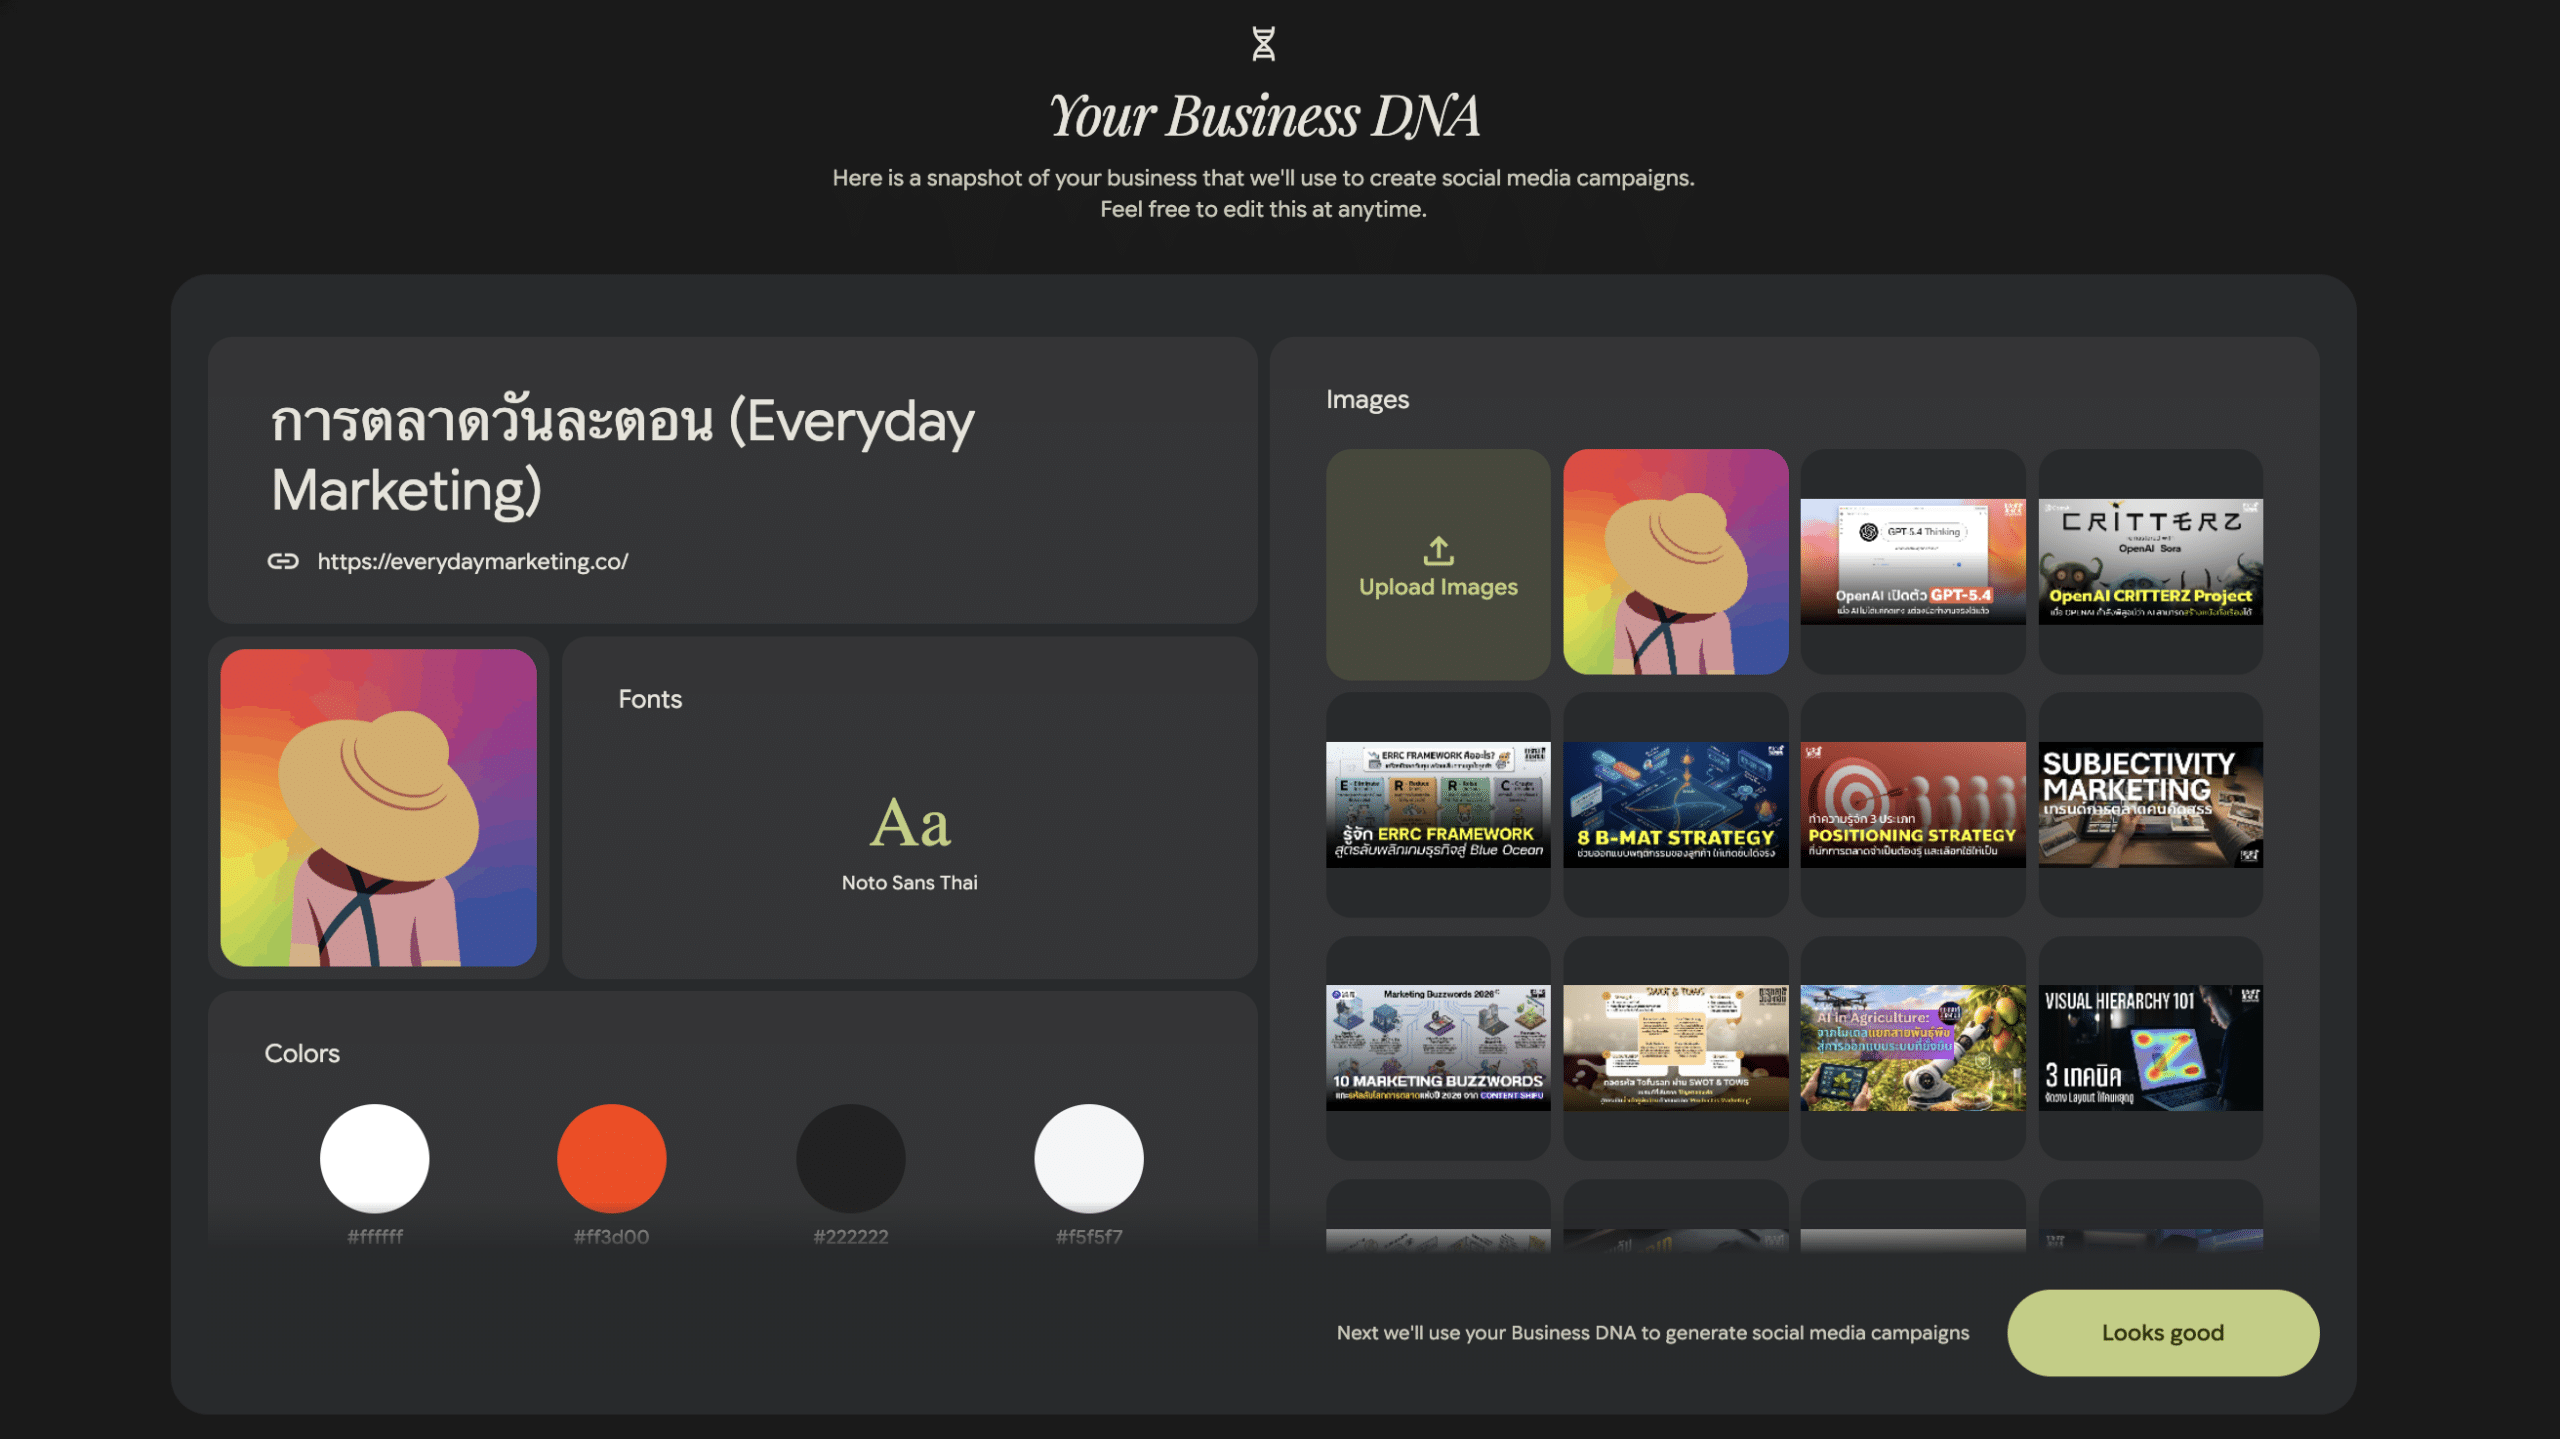Select the OpenAI CRITTERZ Project thumbnail
The height and width of the screenshot is (1439, 2560).
coord(2150,562)
